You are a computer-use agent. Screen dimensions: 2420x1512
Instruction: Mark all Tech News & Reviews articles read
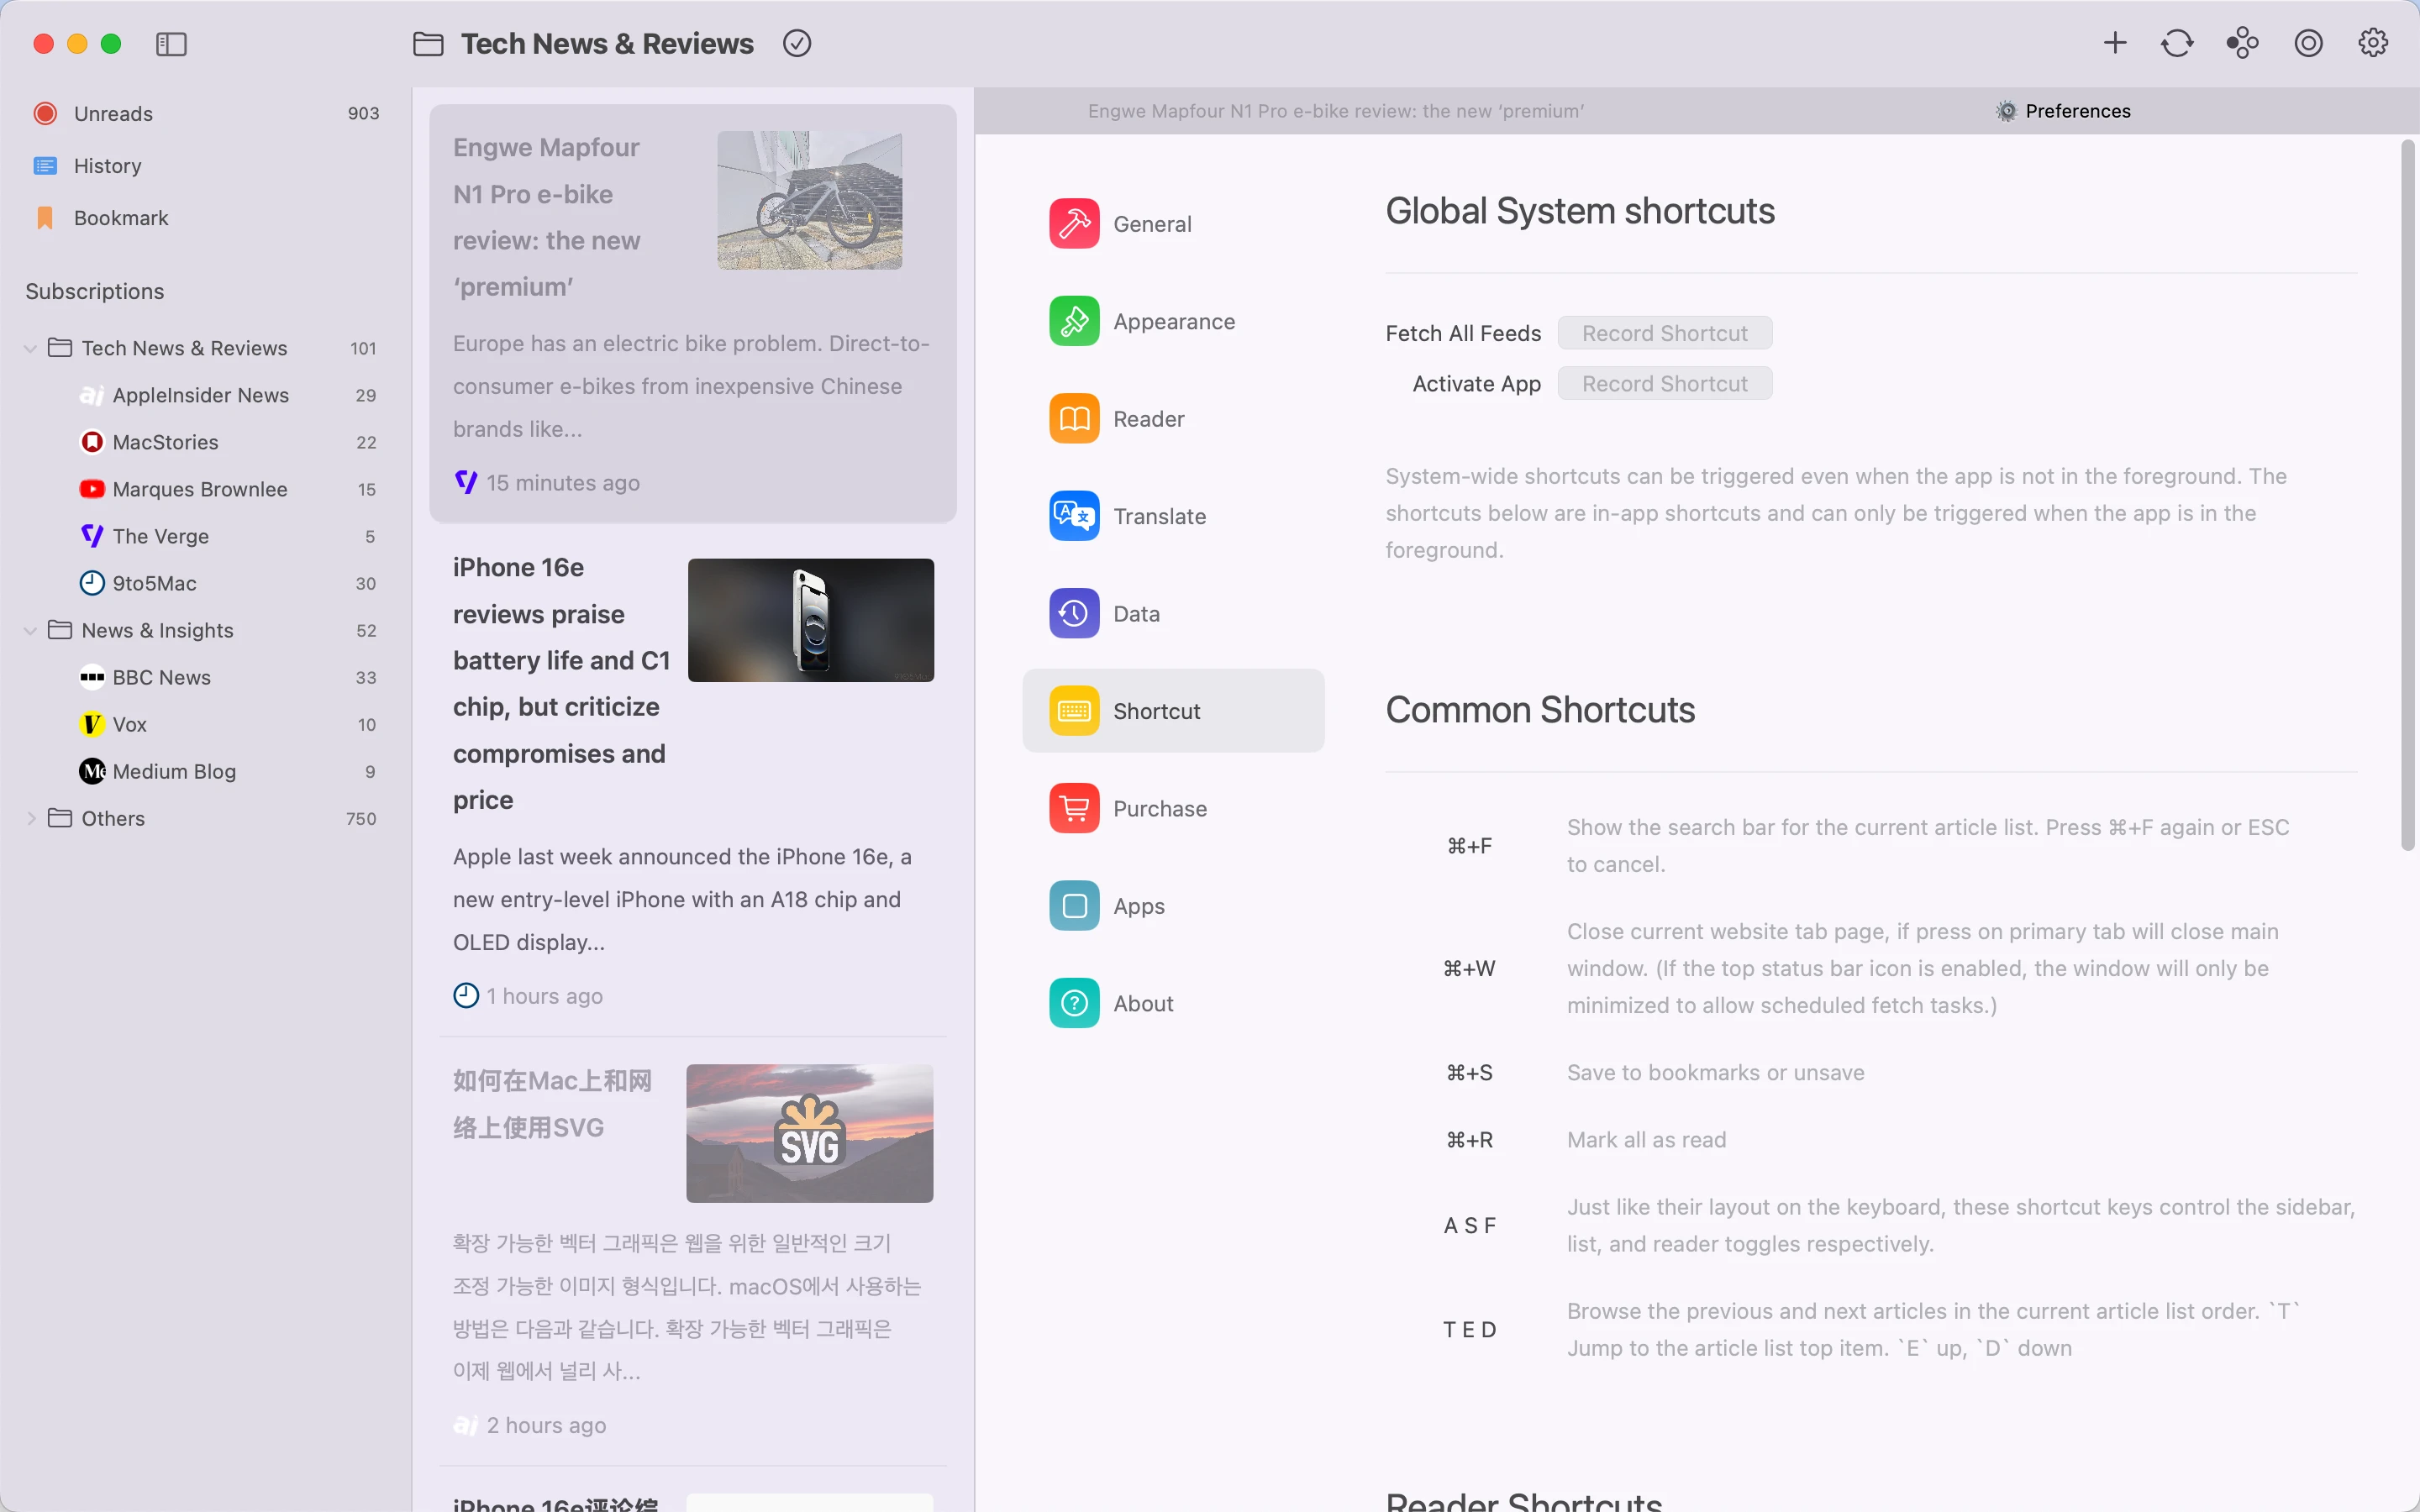[x=795, y=43]
